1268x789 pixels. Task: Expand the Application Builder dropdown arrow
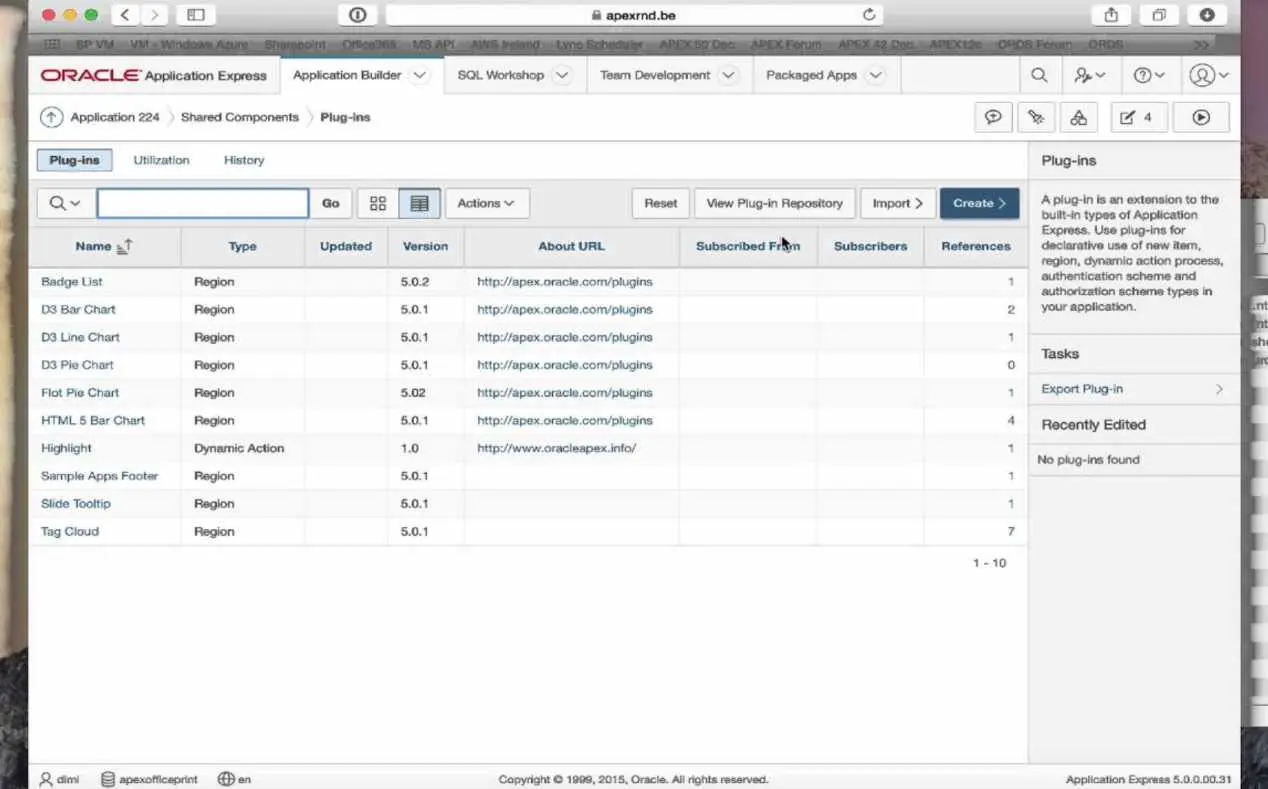click(x=420, y=75)
